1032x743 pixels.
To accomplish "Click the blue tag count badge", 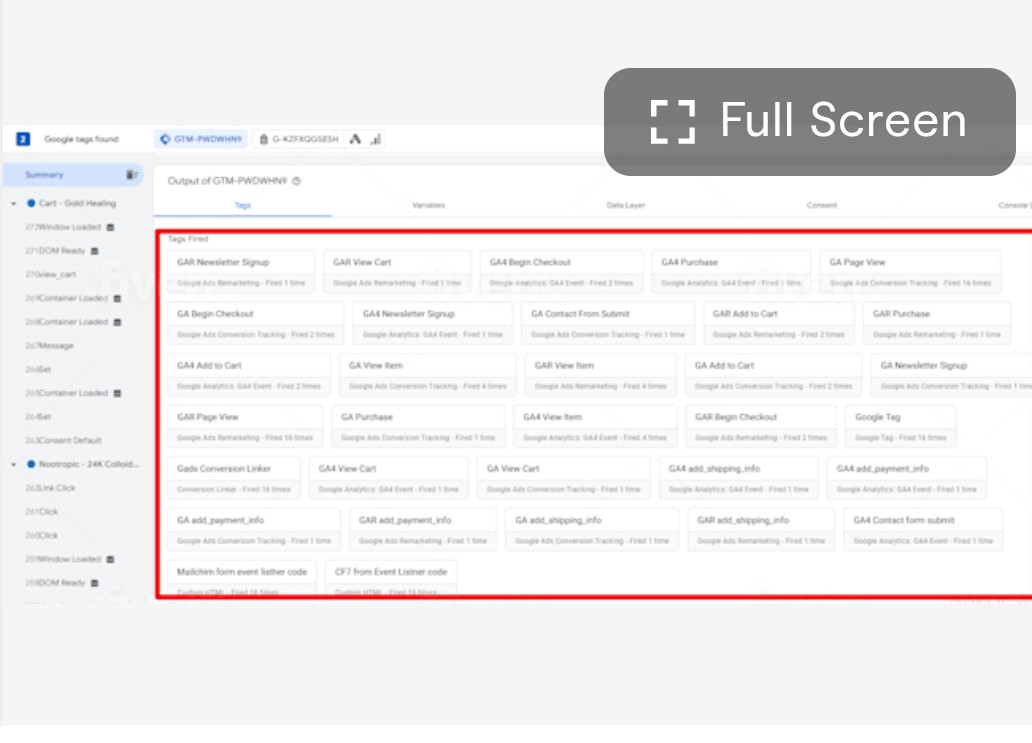I will pos(23,140).
